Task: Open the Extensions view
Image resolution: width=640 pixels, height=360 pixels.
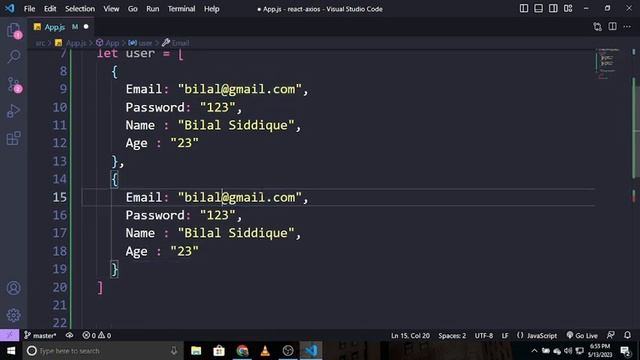Action: [x=13, y=138]
